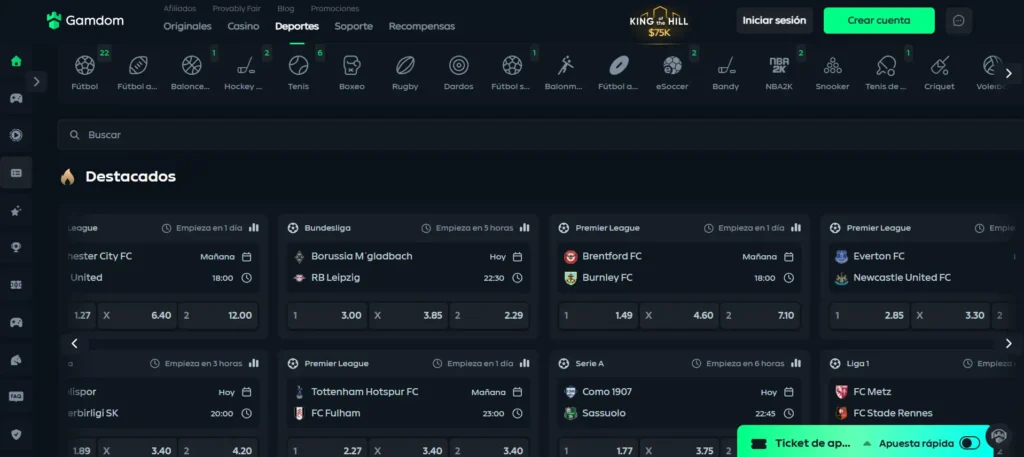Bet on Brentford at 1.49
This screenshot has width=1024, height=457.
coord(598,315)
